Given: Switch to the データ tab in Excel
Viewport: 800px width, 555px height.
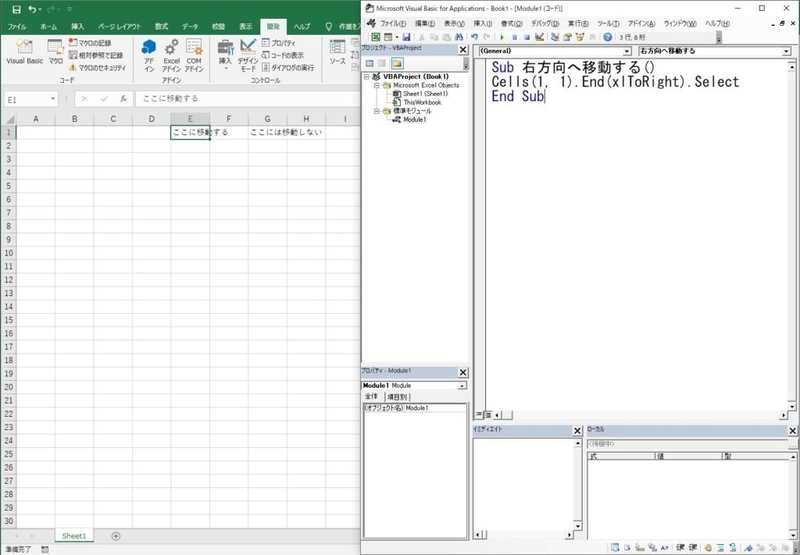Looking at the screenshot, I should 190,27.
